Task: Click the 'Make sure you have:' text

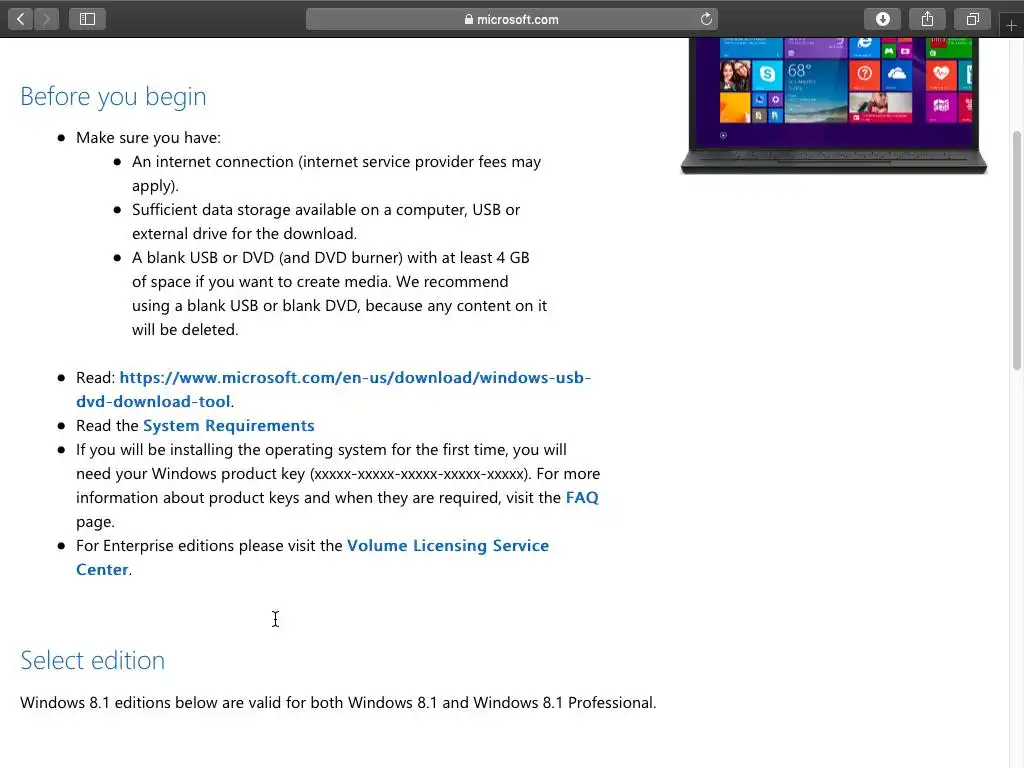Action: coord(148,138)
